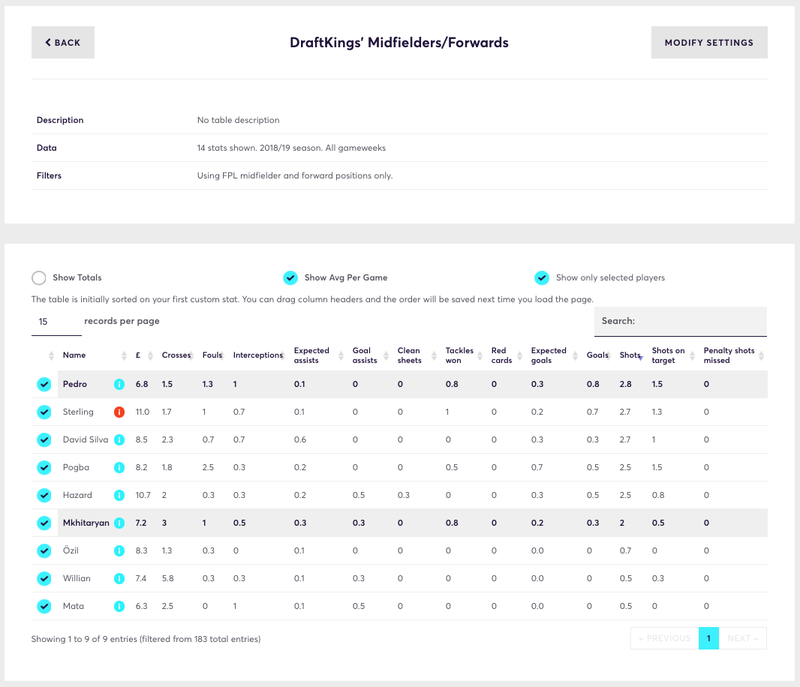
Task: Open info icon for Hazard
Action: pos(119,495)
